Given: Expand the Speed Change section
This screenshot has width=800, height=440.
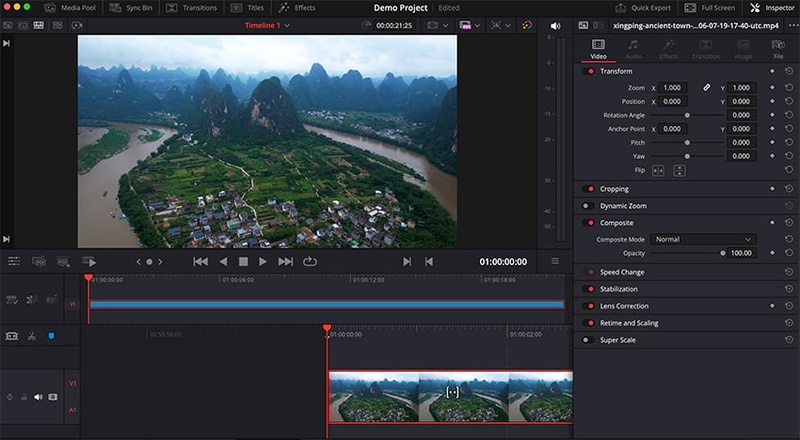Looking at the screenshot, I should 622,272.
